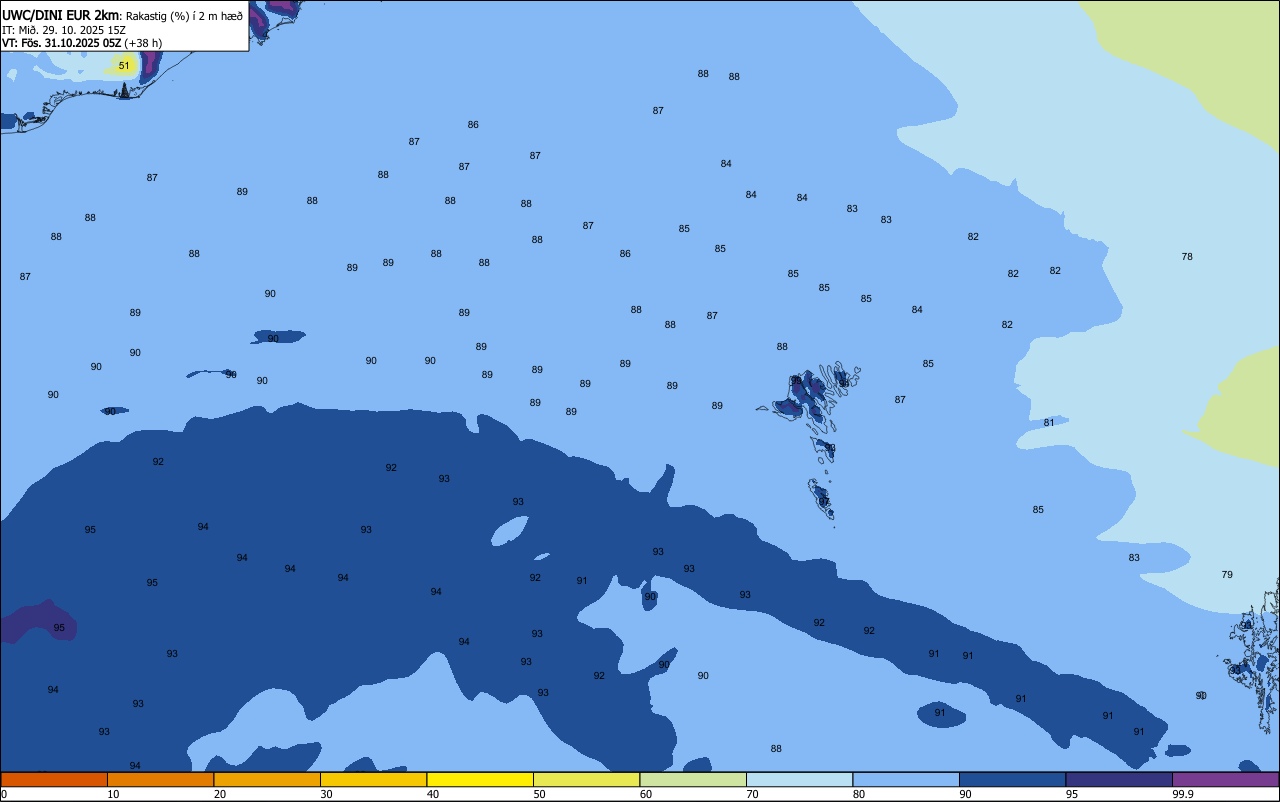The width and height of the screenshot is (1280, 802).
Task: Click the 0–10 dark orange legend segment
Action: point(54,779)
